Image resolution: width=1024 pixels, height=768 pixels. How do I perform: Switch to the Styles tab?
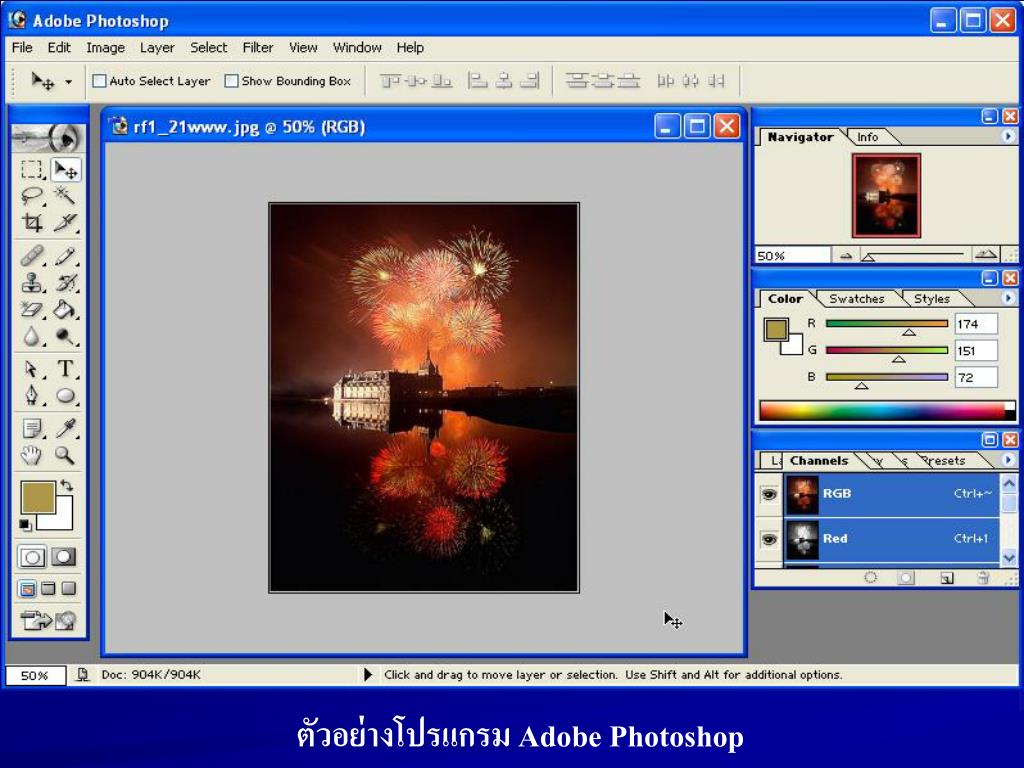click(x=931, y=299)
